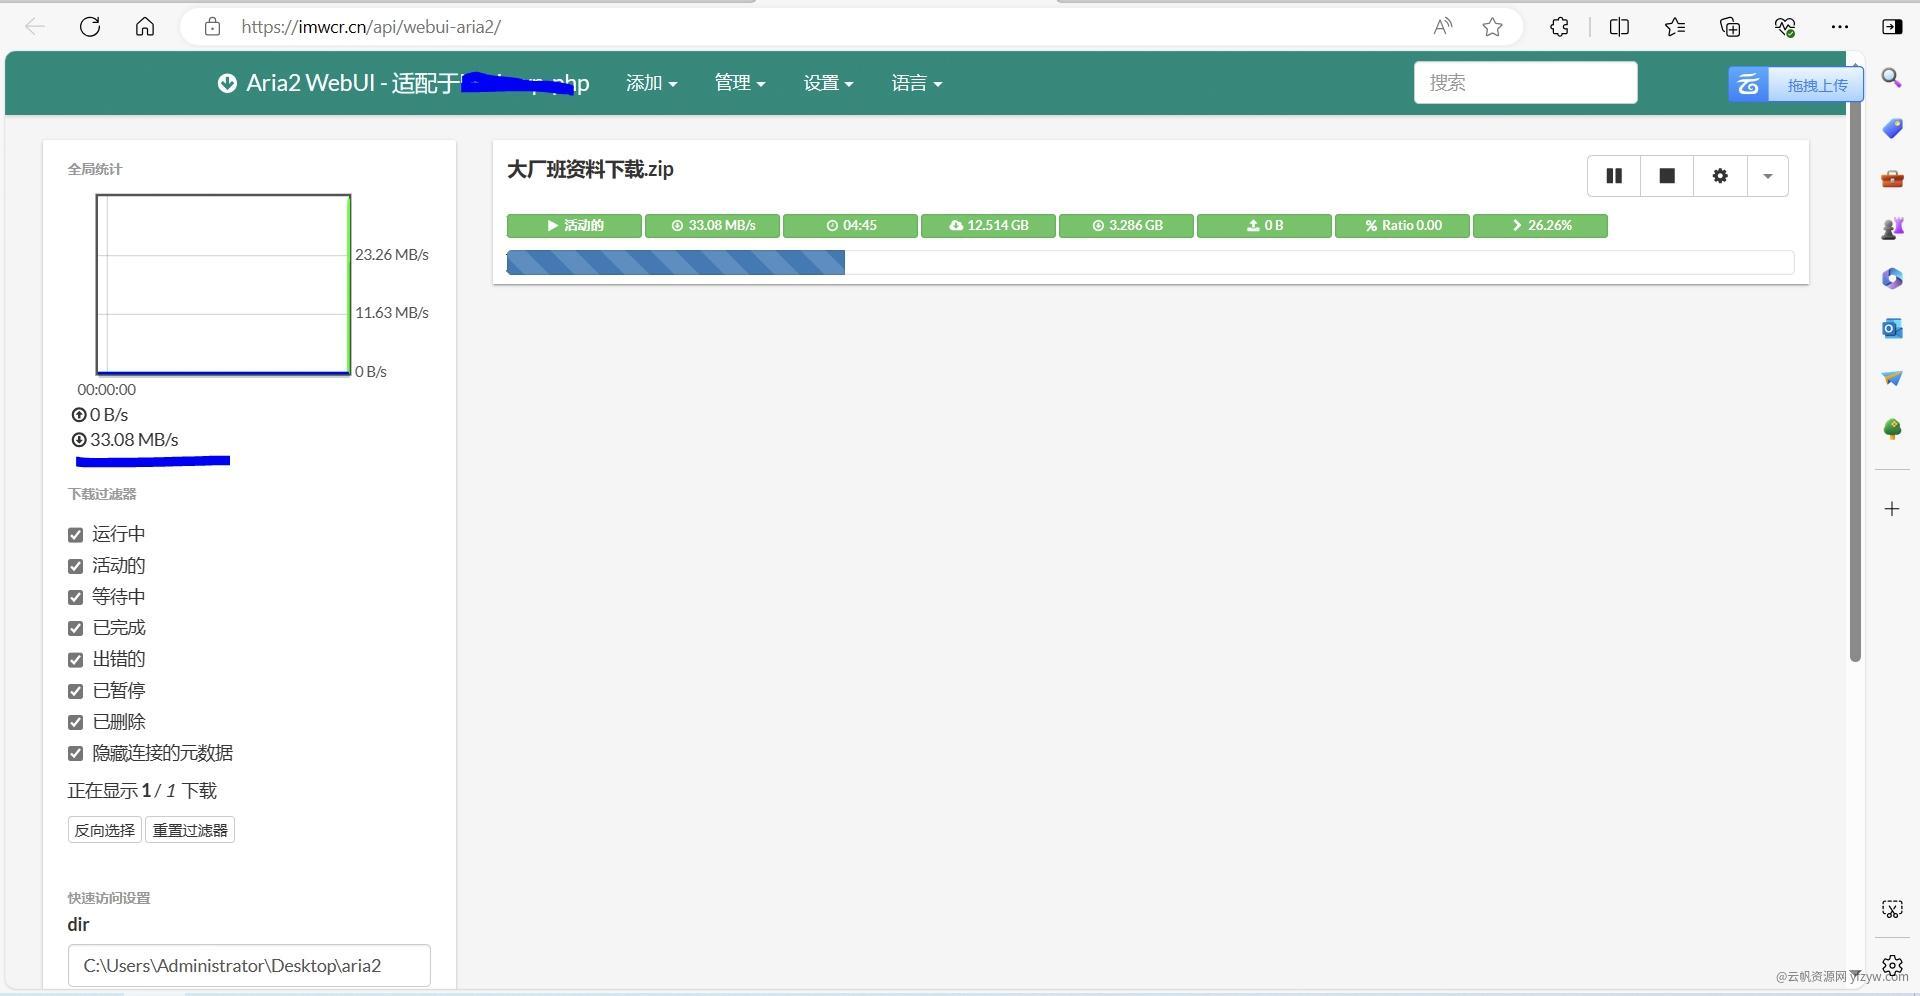The height and width of the screenshot is (996, 1920).
Task: Go to browser home page
Action: tap(145, 27)
